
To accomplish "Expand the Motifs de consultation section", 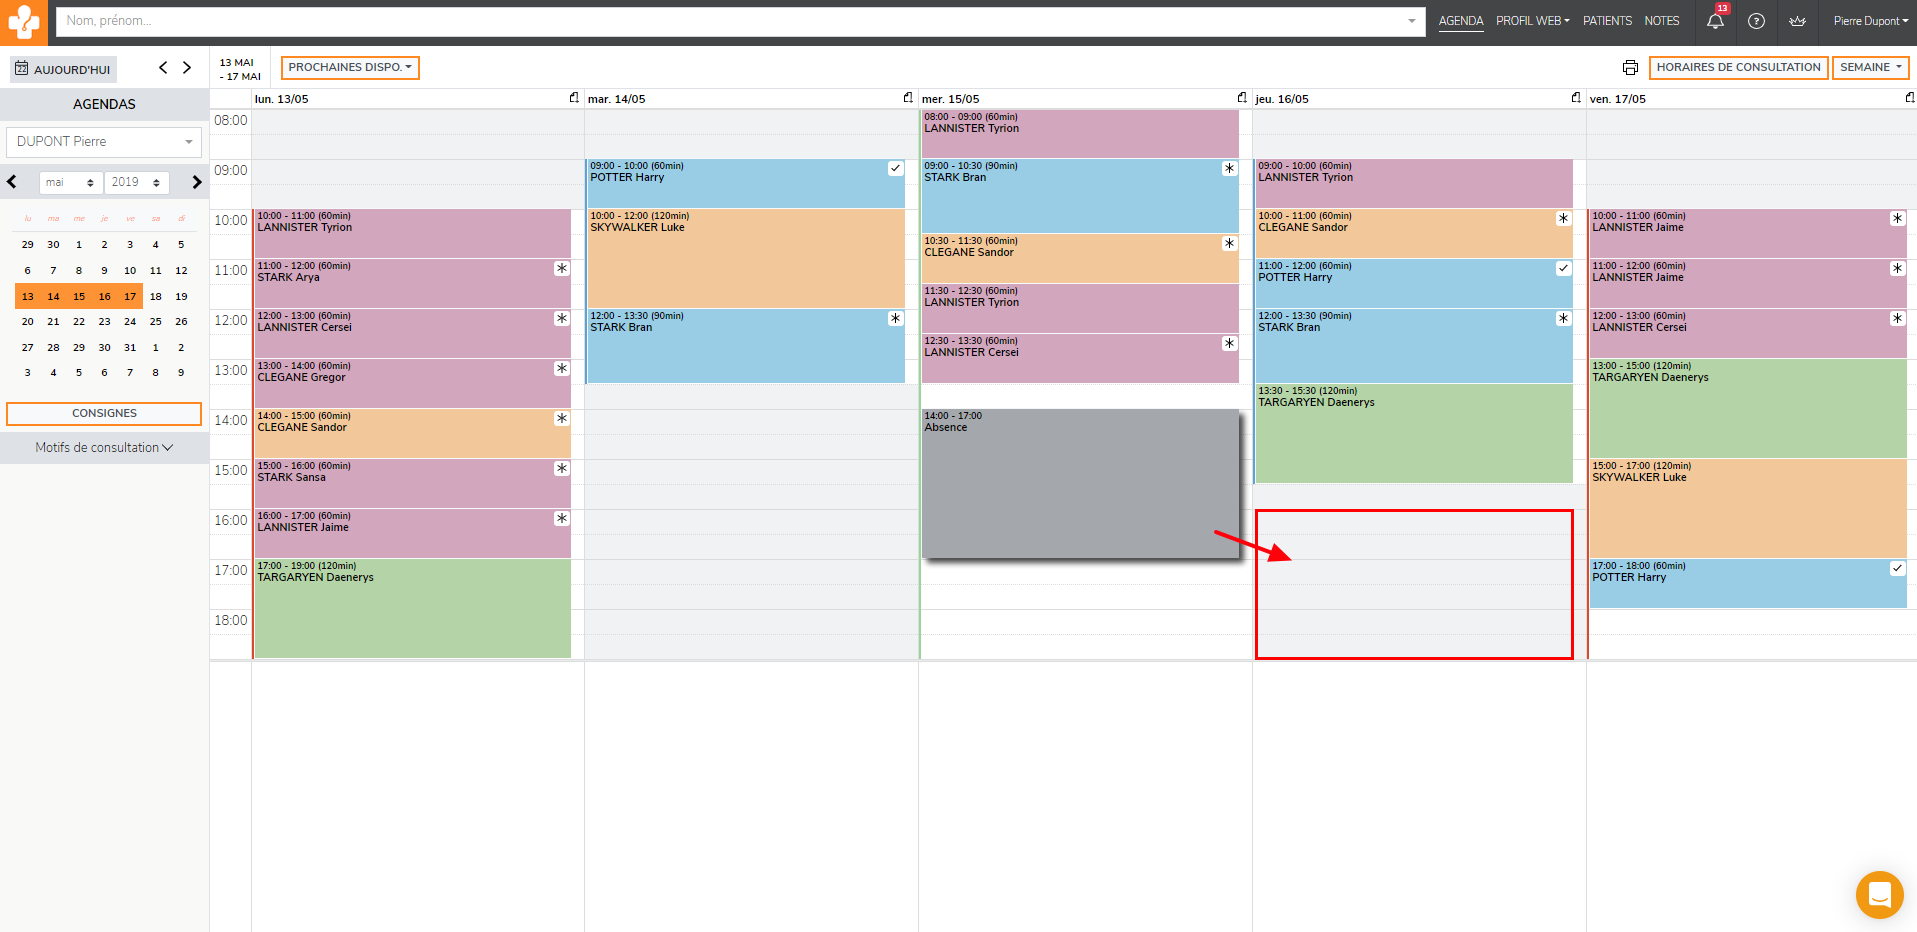I will pos(104,448).
